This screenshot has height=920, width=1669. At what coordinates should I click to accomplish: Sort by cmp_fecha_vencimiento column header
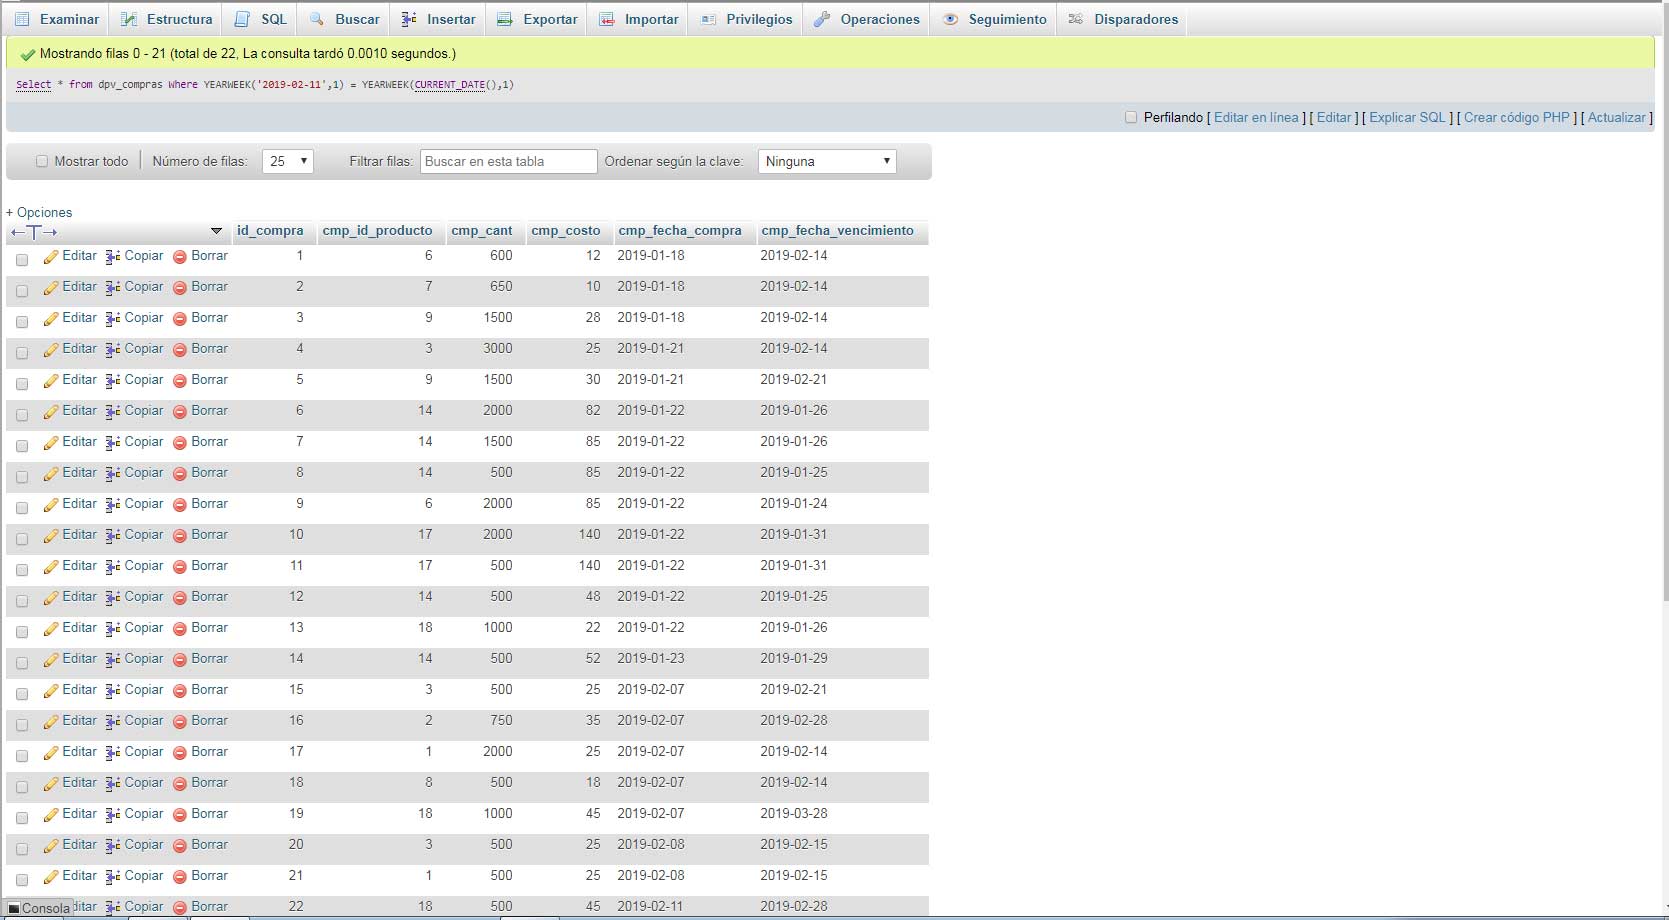(837, 230)
